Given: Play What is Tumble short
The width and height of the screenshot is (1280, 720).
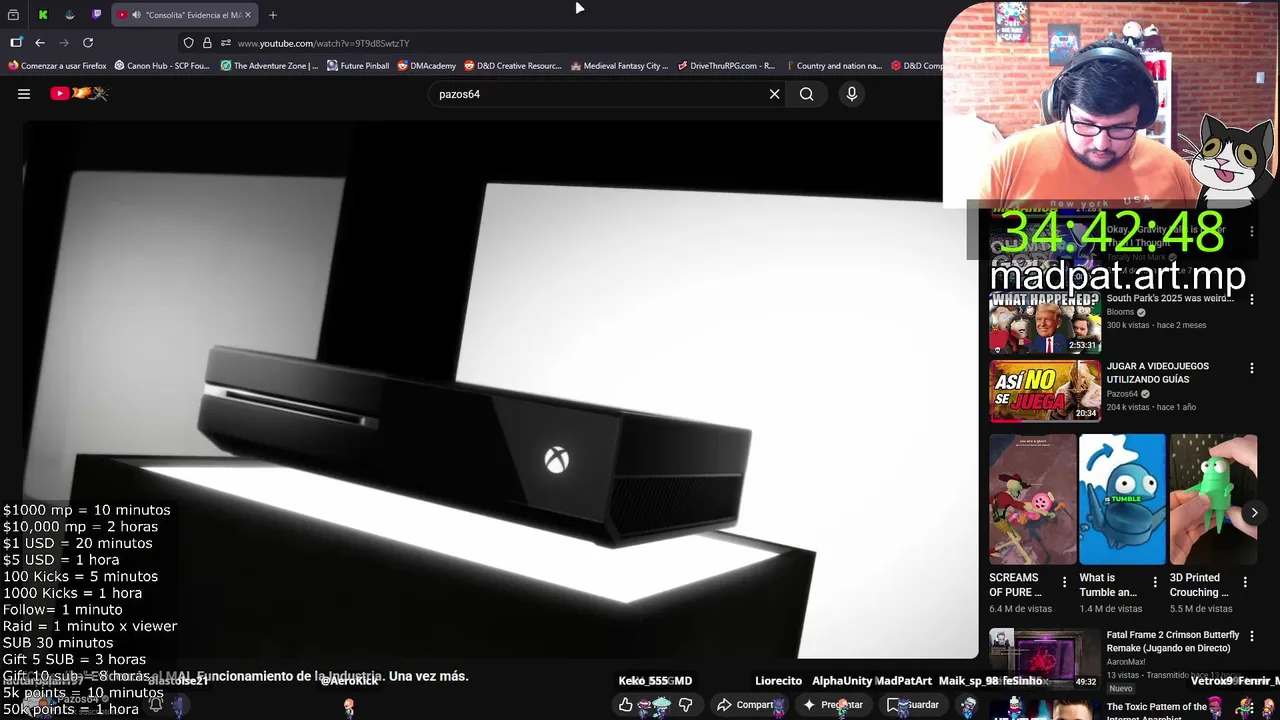Looking at the screenshot, I should tap(1122, 499).
